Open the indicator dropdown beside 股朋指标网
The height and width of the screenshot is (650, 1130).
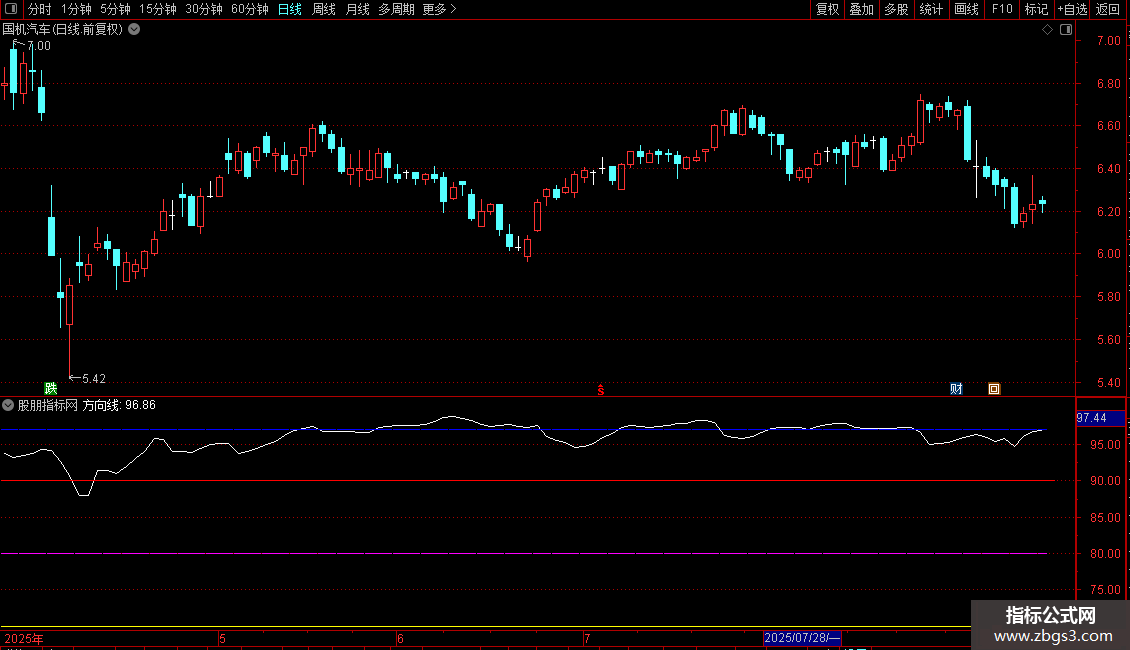click(8, 405)
